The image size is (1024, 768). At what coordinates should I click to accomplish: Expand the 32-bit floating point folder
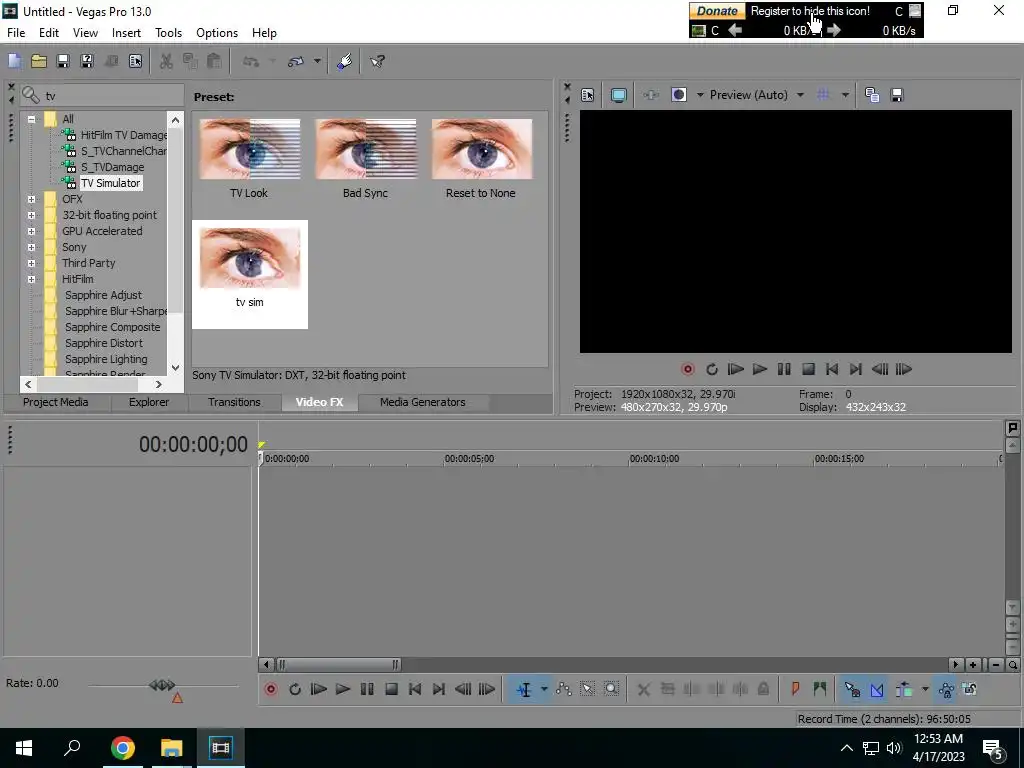(31, 215)
